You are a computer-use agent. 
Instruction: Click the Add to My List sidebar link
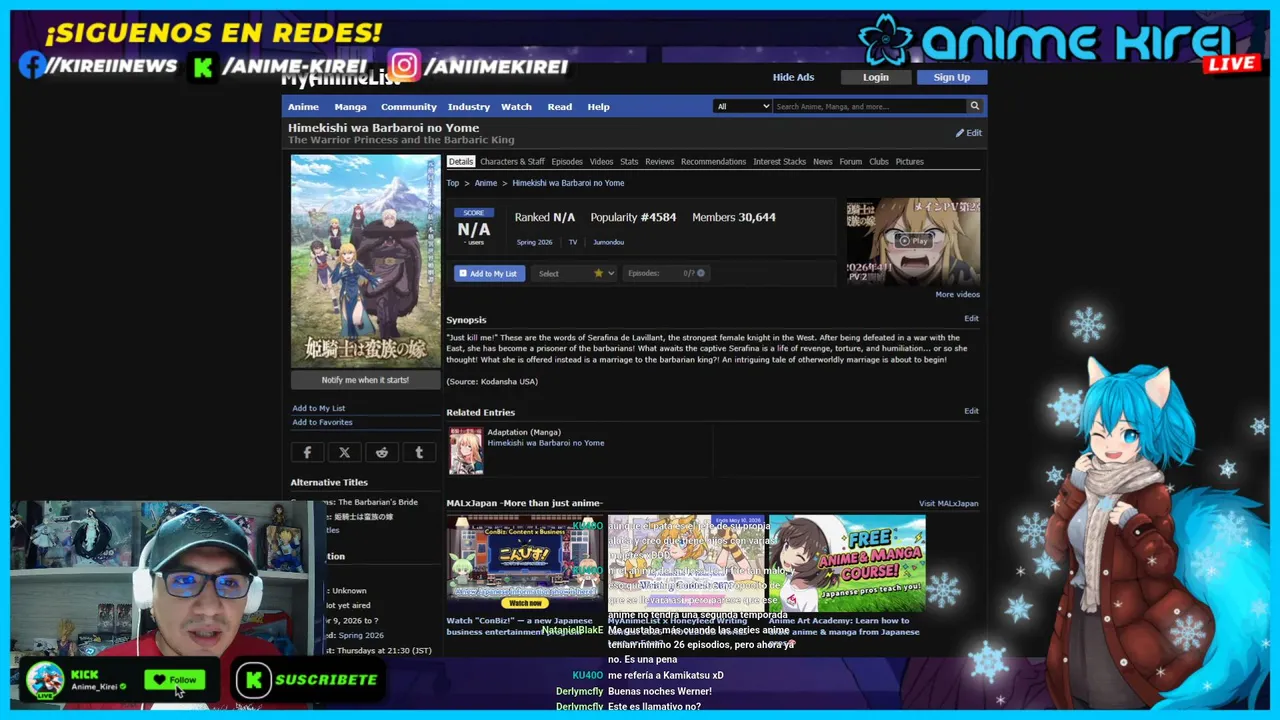(x=318, y=408)
